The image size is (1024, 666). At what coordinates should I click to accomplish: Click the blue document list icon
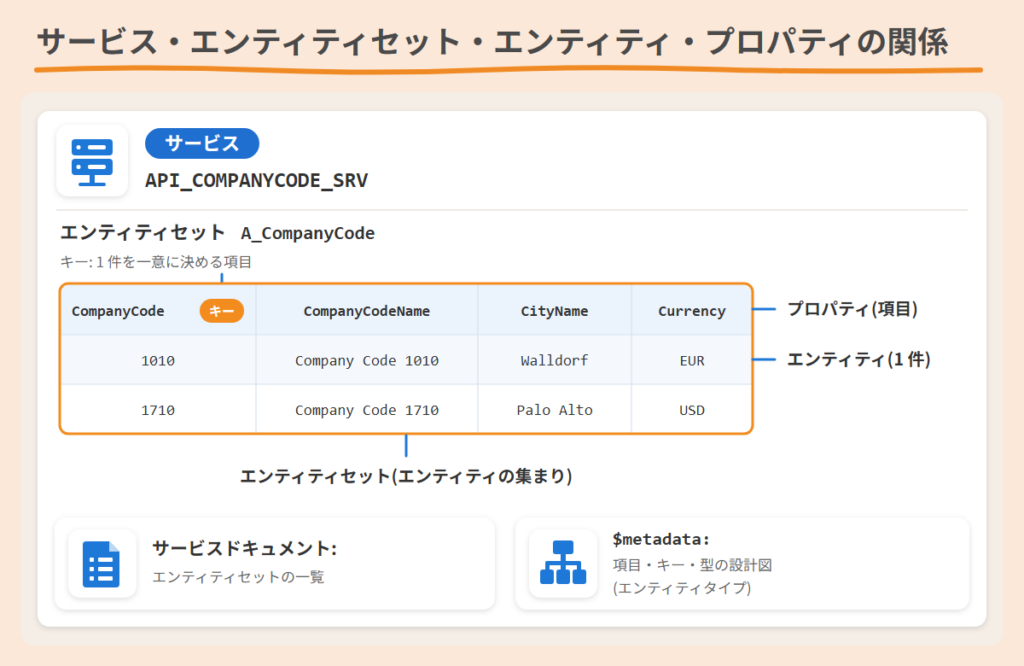coord(101,564)
